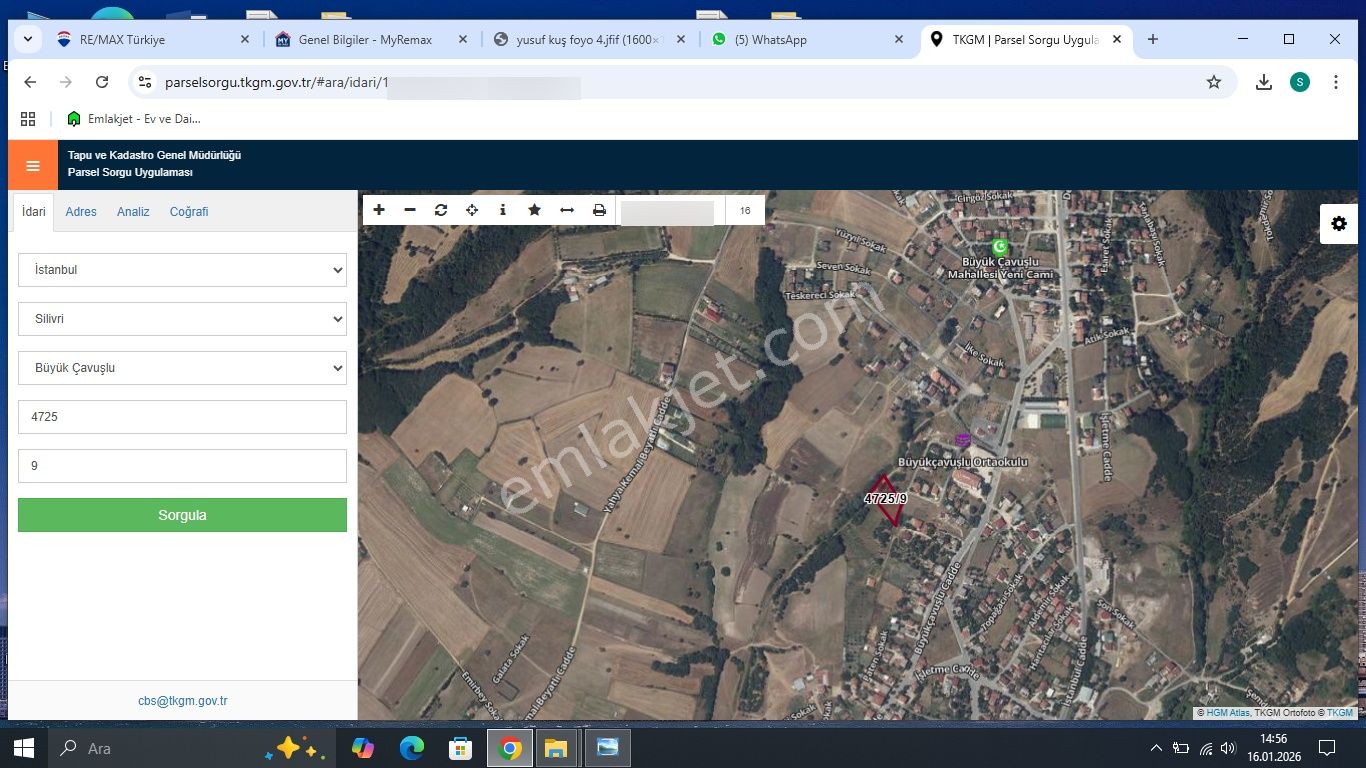Select the measure distance arrow tool
The width and height of the screenshot is (1366, 768).
(567, 210)
